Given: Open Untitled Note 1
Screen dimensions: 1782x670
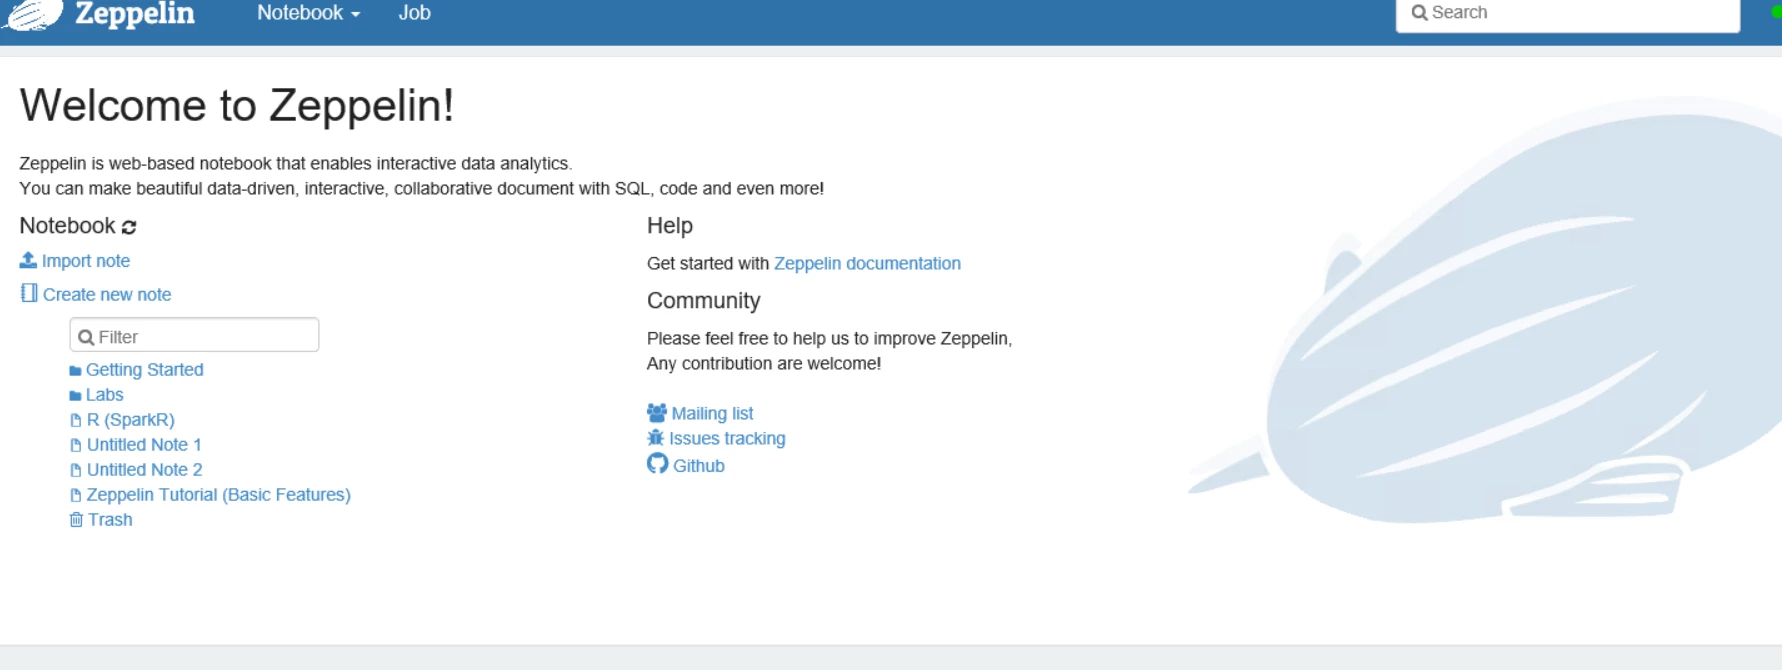Looking at the screenshot, I should point(144,445).
